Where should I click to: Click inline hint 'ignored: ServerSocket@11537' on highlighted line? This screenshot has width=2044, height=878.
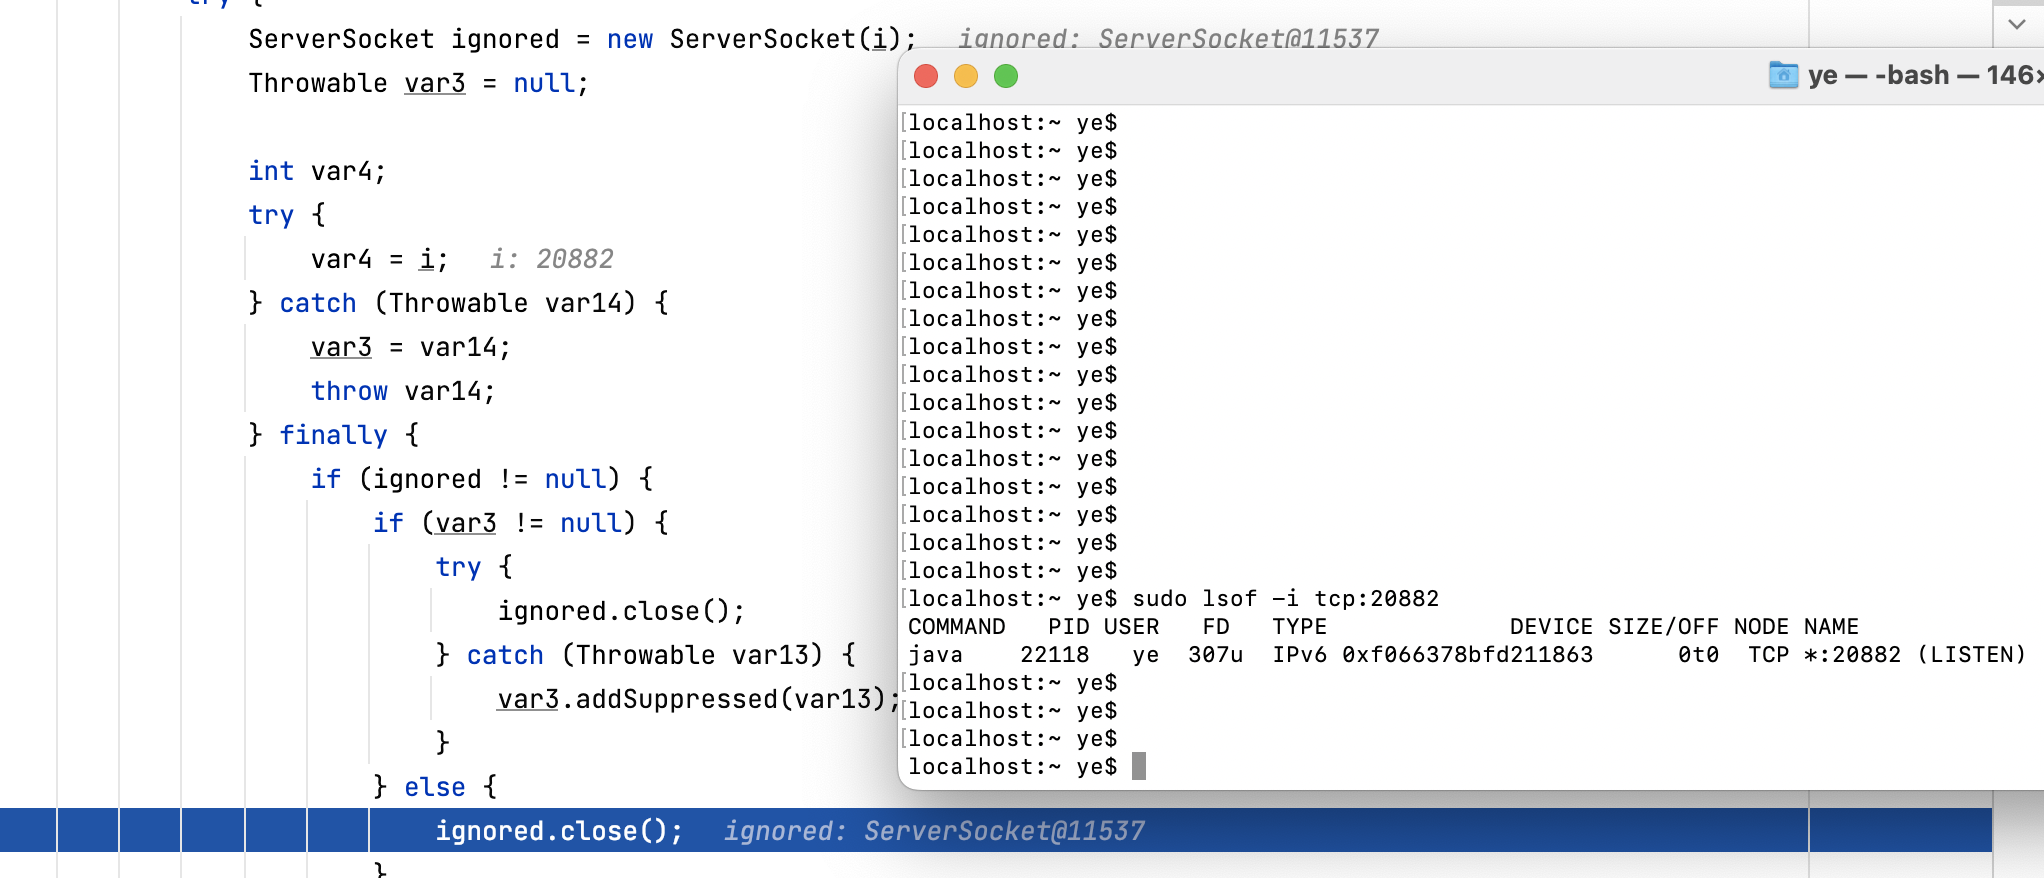[x=934, y=831]
